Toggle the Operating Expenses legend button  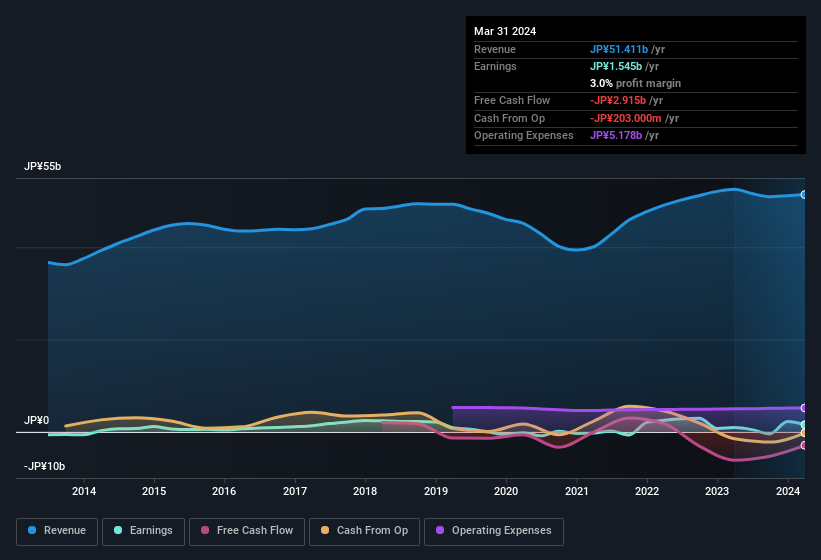[494, 531]
